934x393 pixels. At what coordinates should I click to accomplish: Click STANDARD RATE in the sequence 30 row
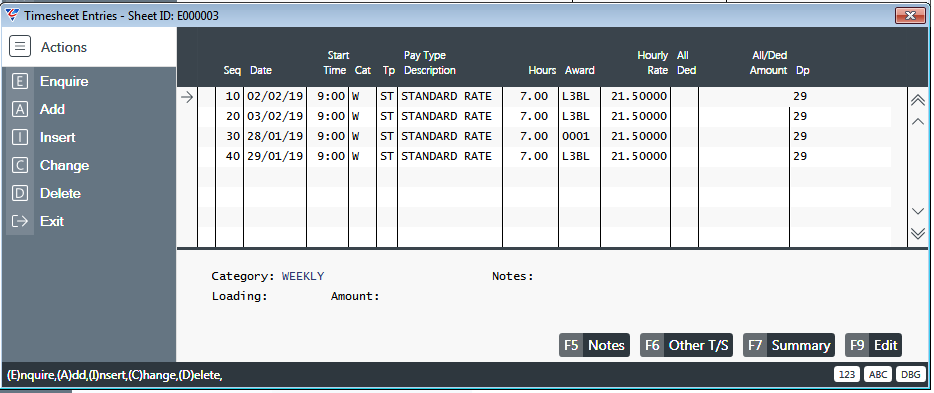click(446, 136)
